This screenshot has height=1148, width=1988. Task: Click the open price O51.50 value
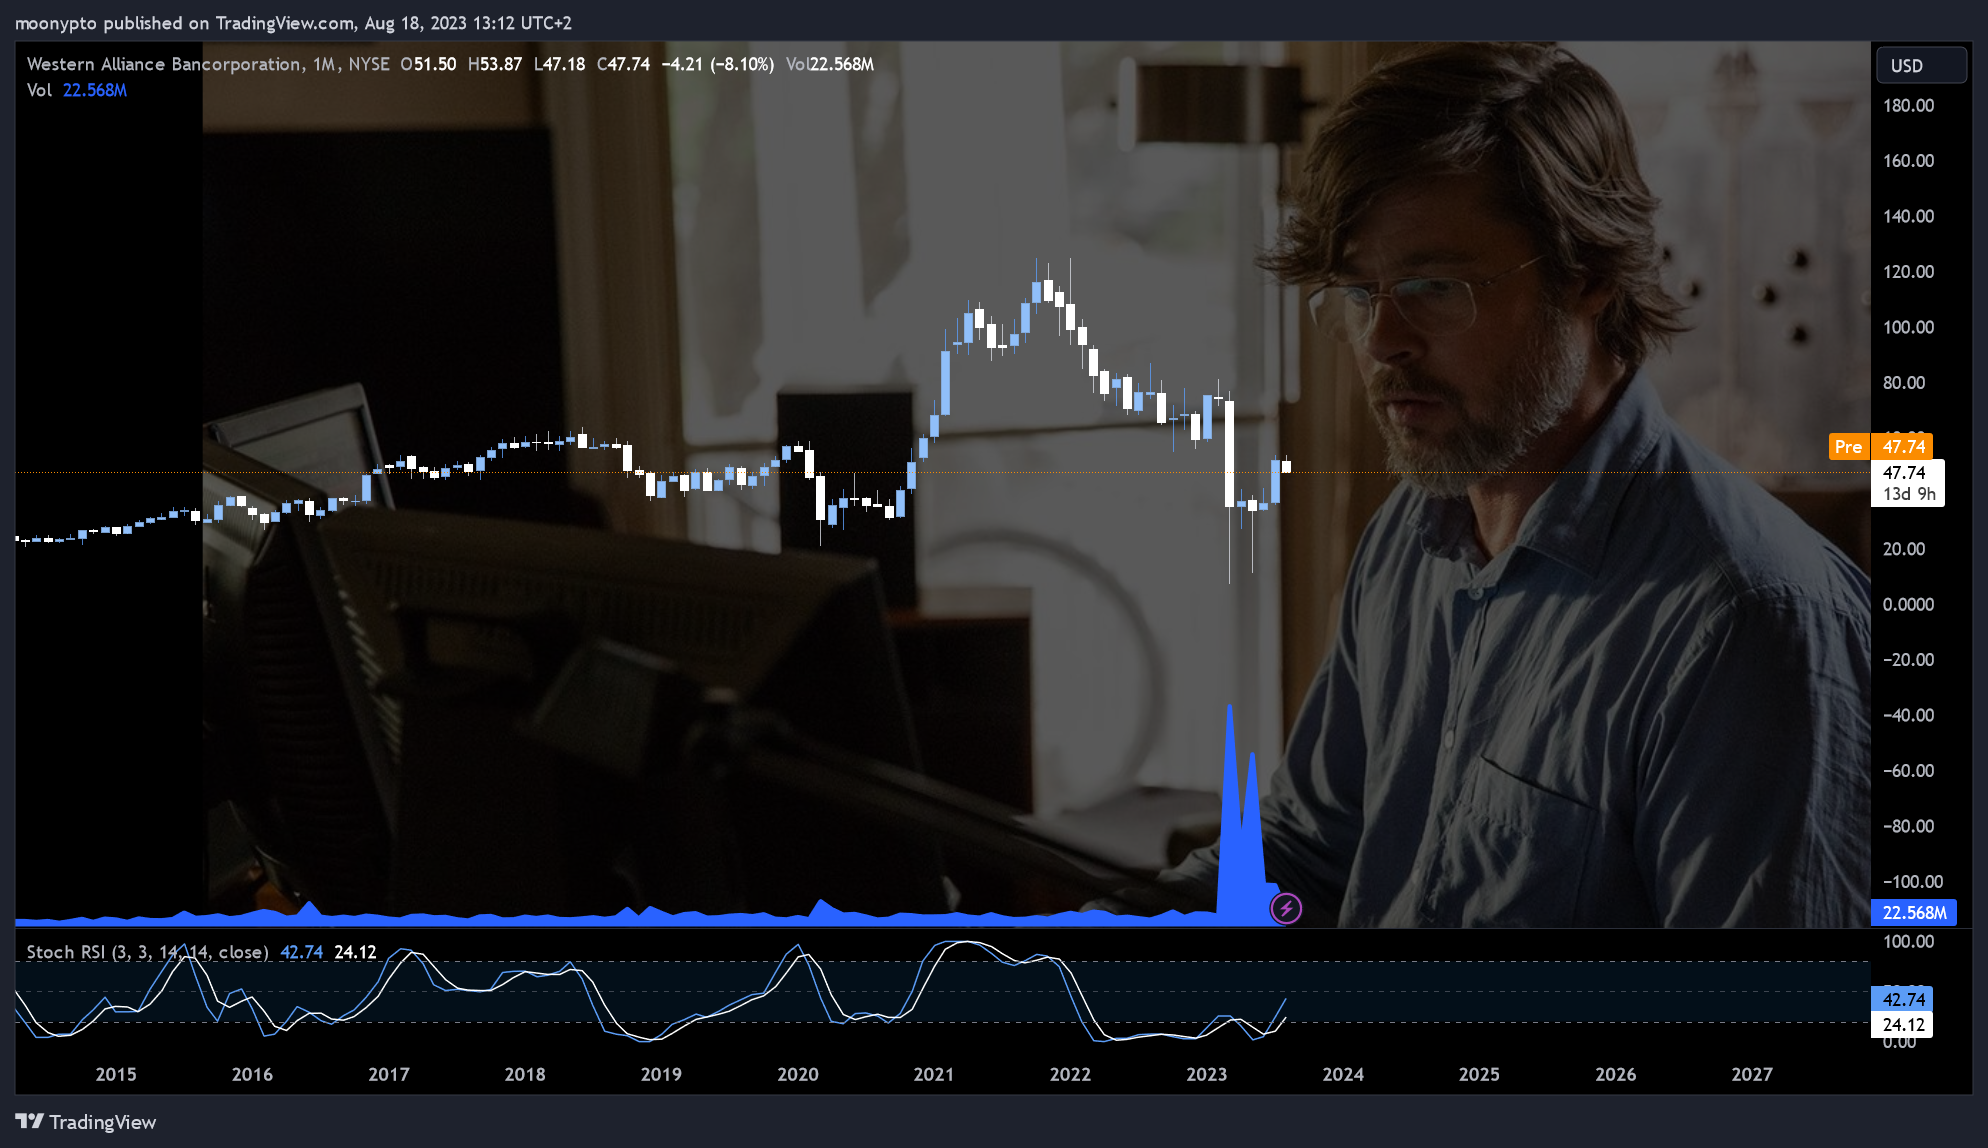[428, 64]
